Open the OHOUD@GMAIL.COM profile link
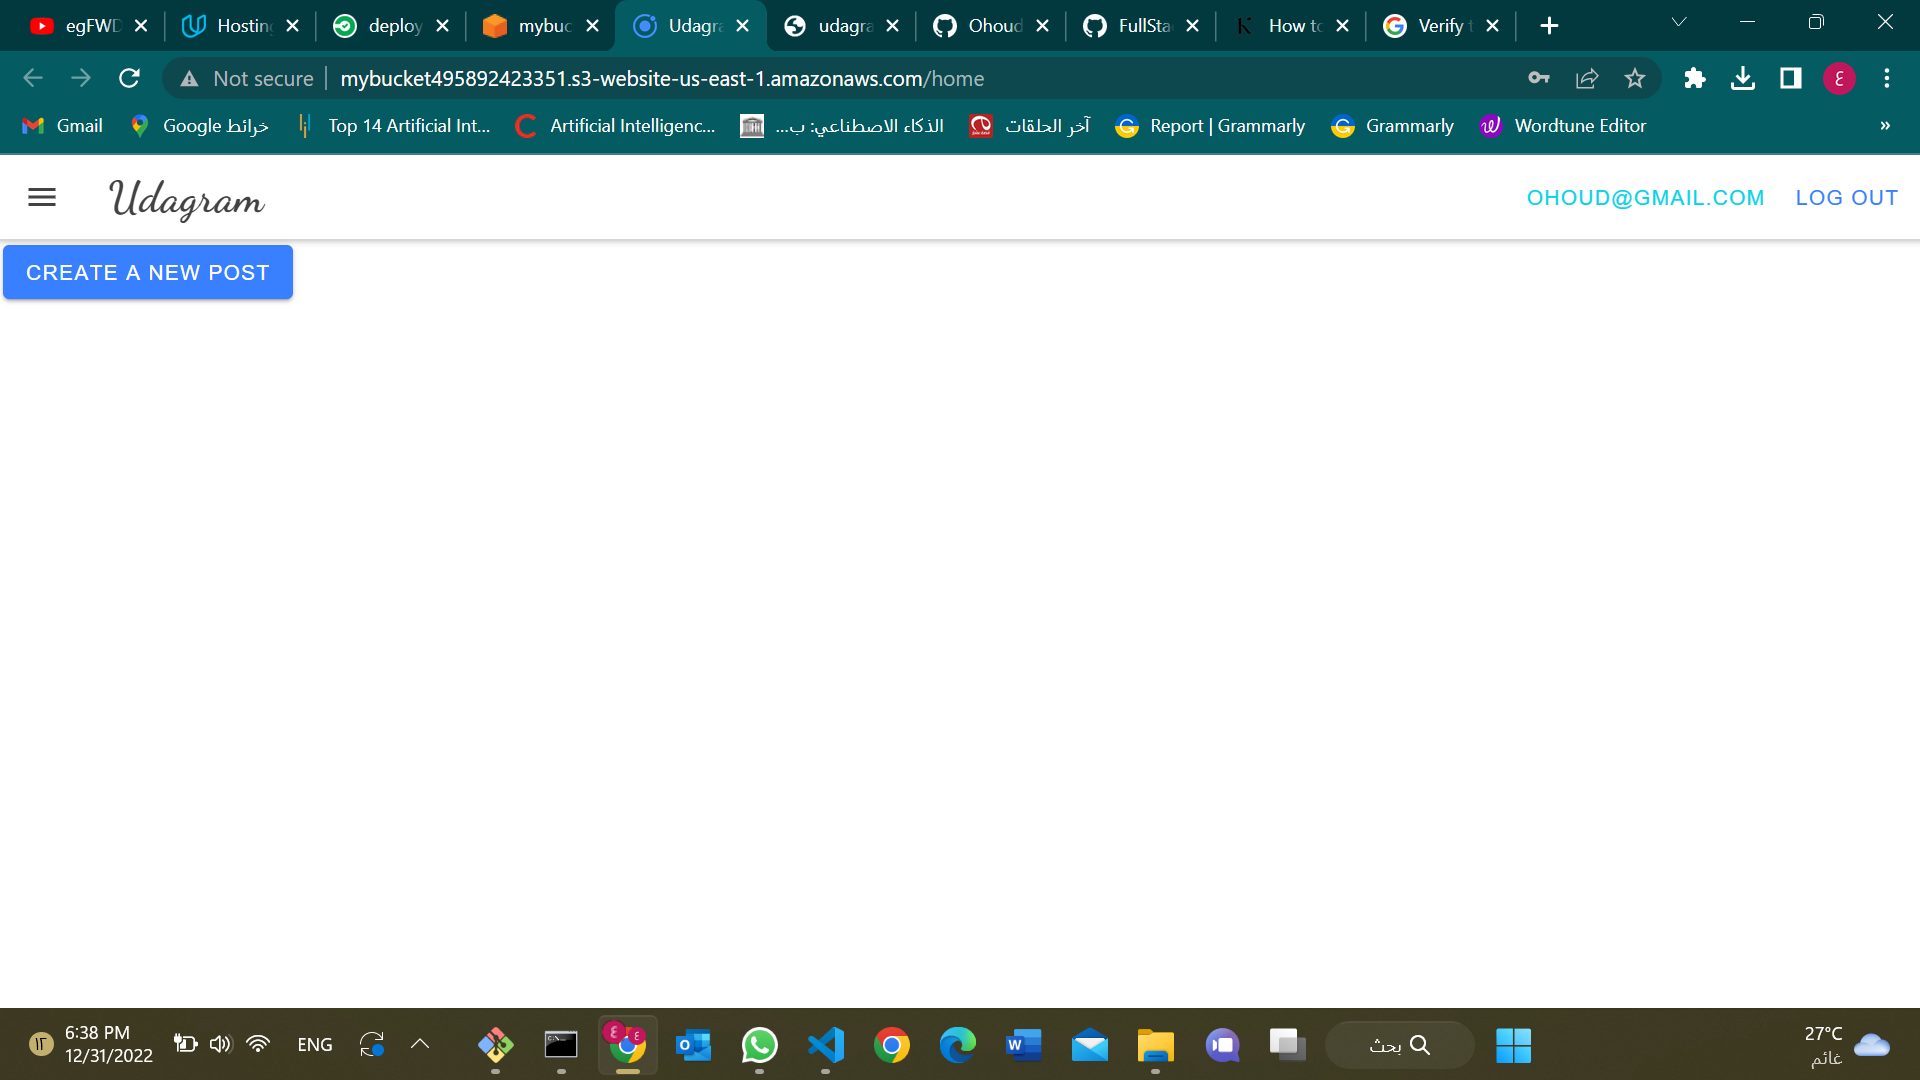Image resolution: width=1920 pixels, height=1080 pixels. (1645, 198)
